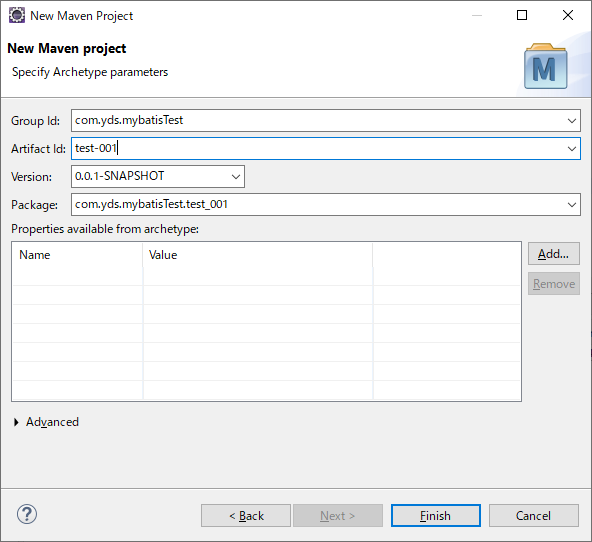This screenshot has height=542, width=592.
Task: Close the New Maven Project window
Action: coord(567,15)
